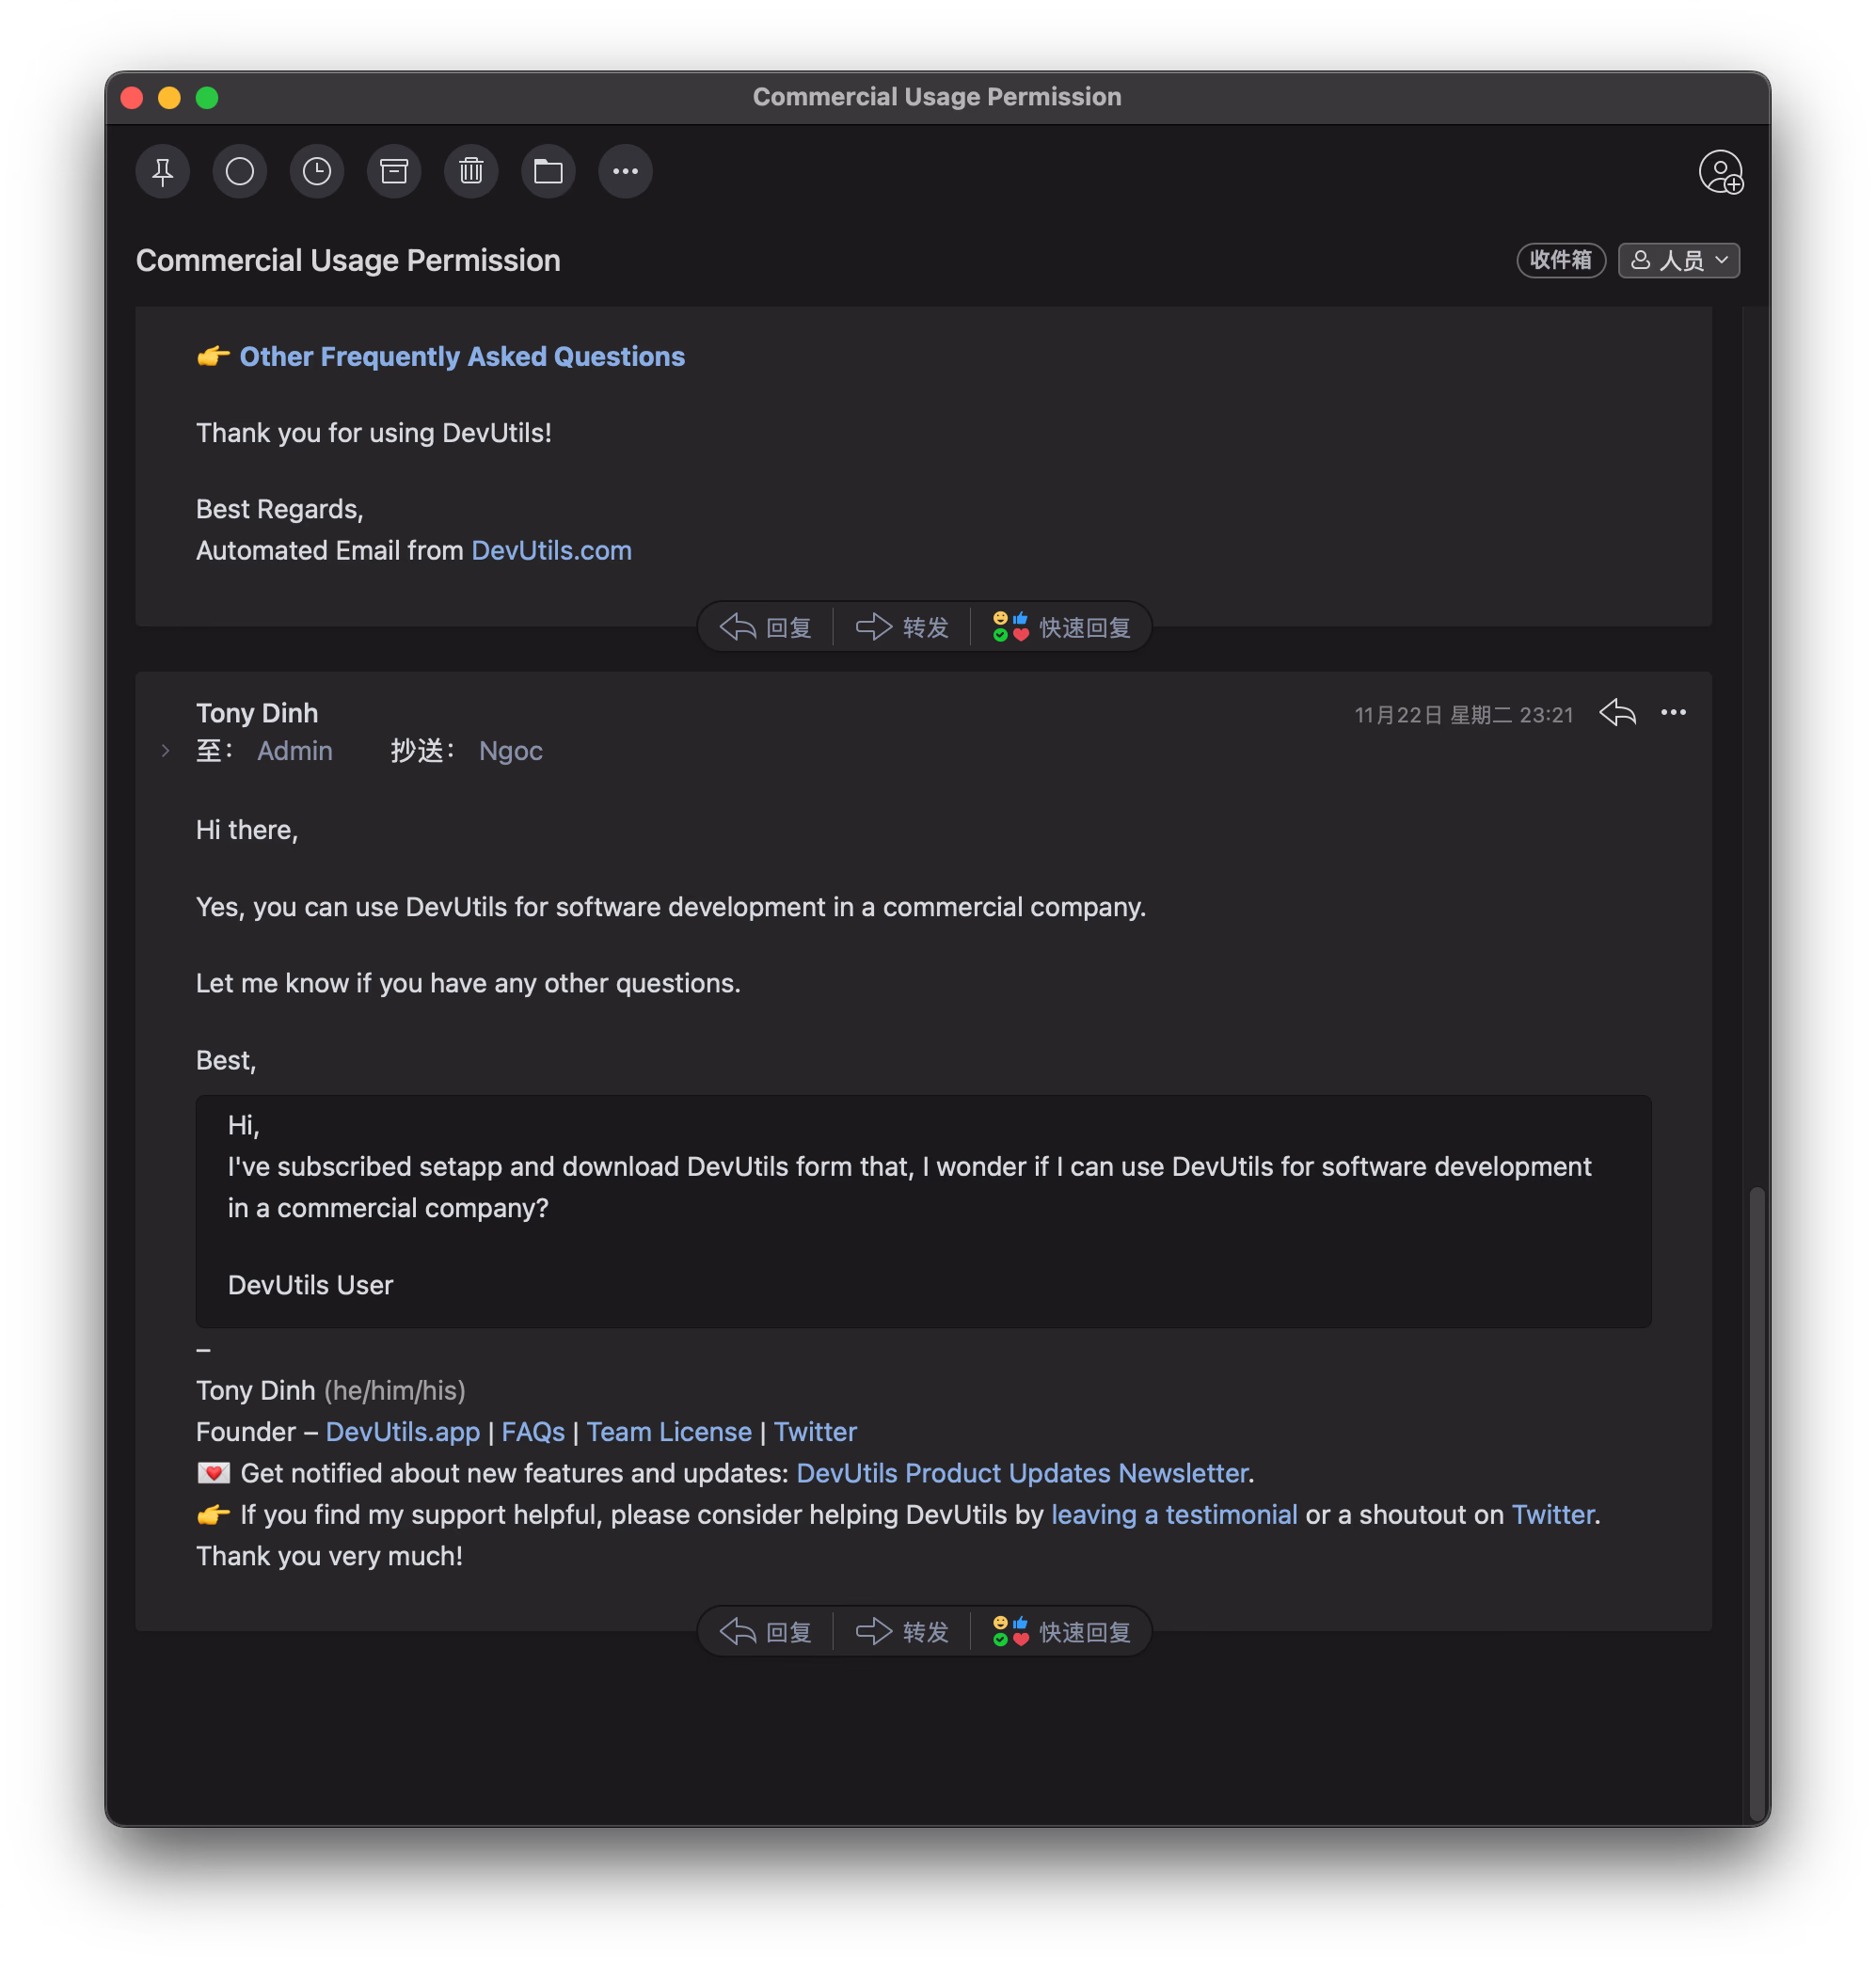
Task: Open the DevUtils Product Updates Newsletter link
Action: point(1022,1473)
